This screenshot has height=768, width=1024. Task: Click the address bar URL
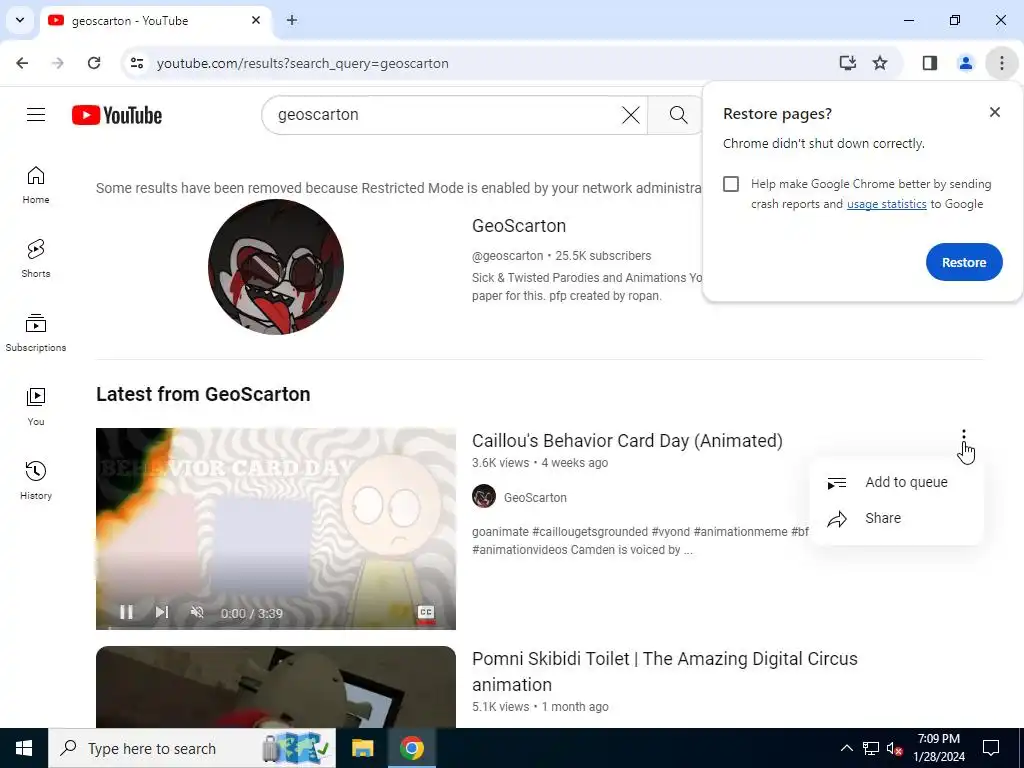[302, 63]
